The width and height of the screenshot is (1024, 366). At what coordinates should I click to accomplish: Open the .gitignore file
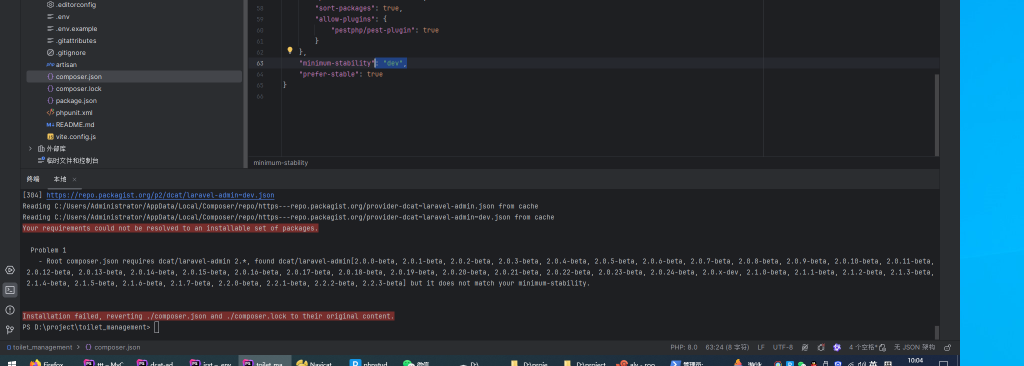click(x=66, y=52)
